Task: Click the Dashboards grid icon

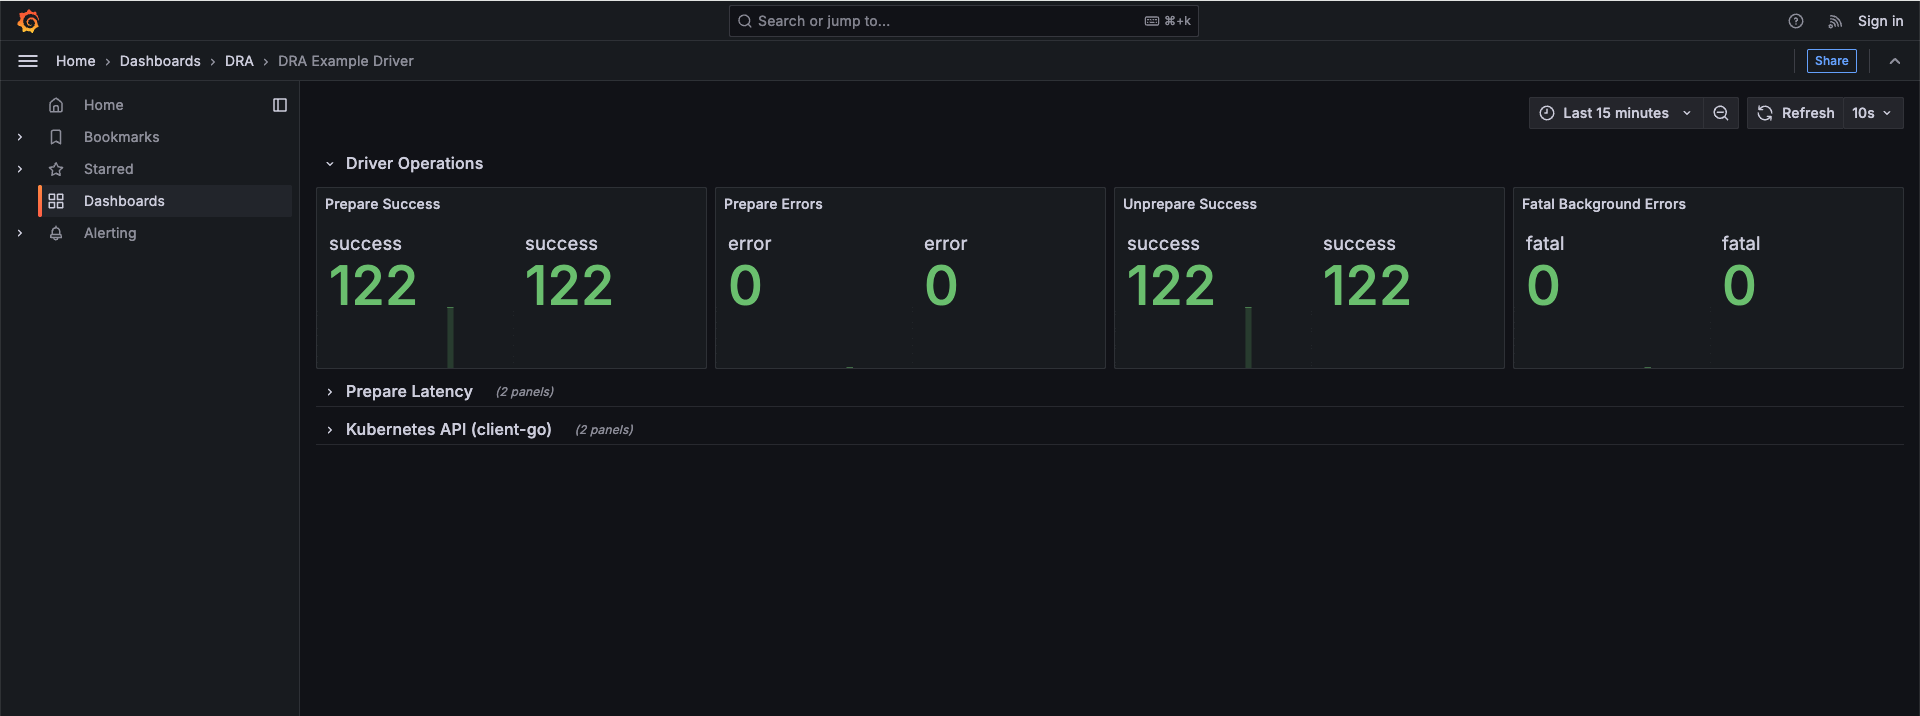Action: pyautogui.click(x=56, y=201)
